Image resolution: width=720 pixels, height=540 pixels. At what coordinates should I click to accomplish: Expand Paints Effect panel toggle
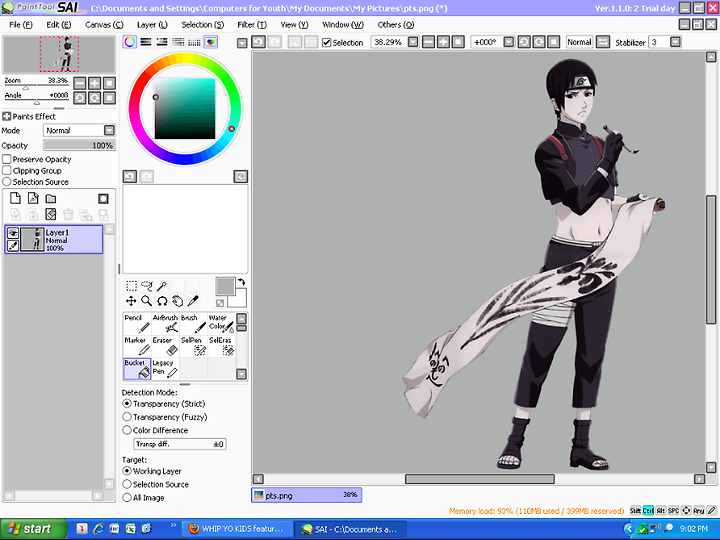(6, 116)
